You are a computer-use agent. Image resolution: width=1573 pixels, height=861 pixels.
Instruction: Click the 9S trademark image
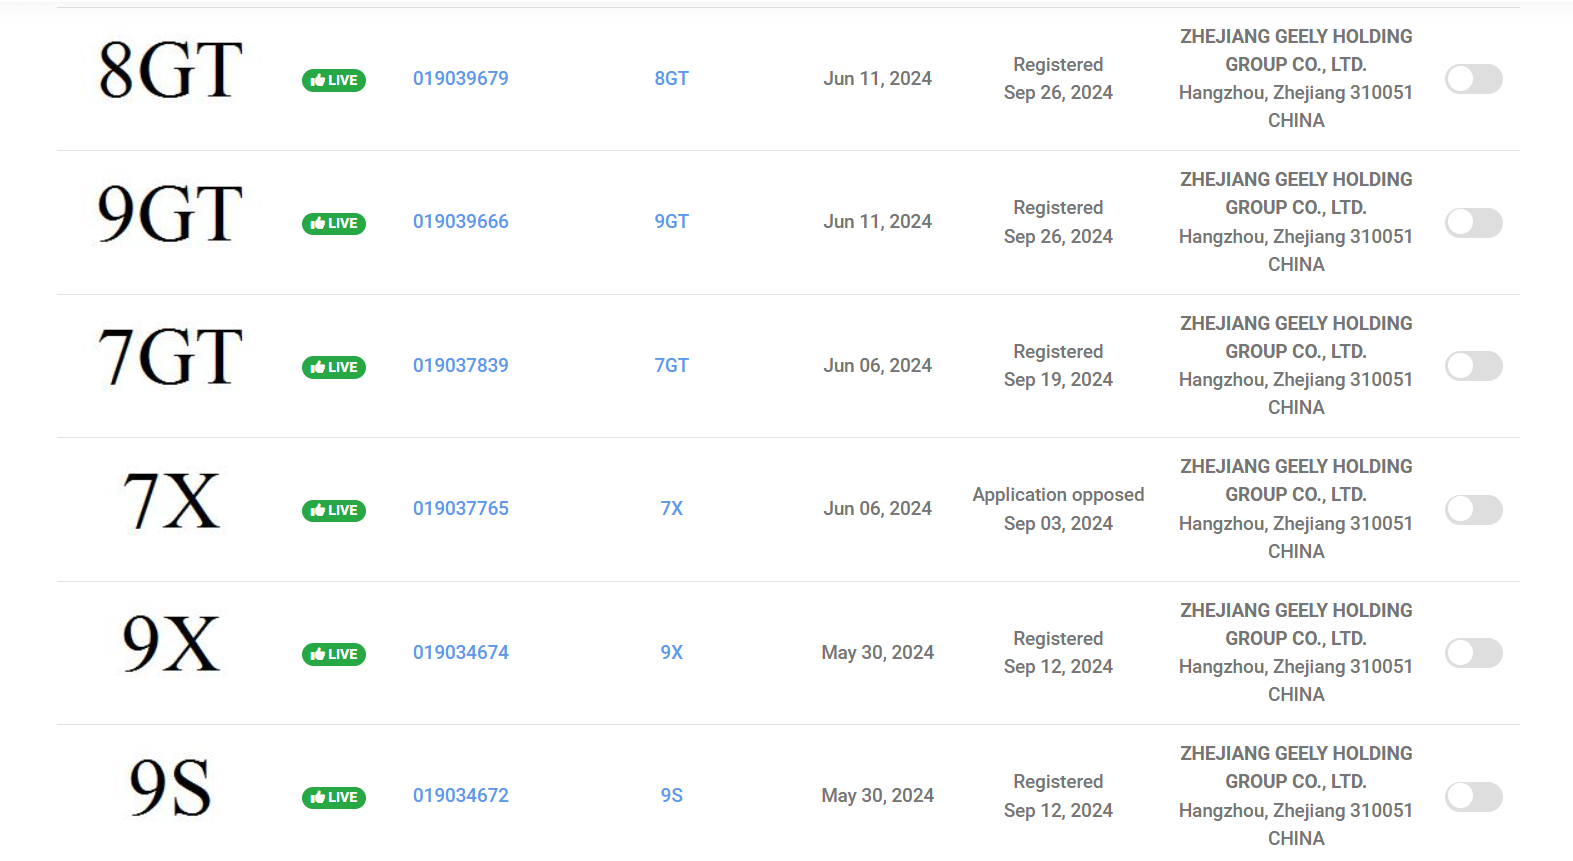coord(171,787)
